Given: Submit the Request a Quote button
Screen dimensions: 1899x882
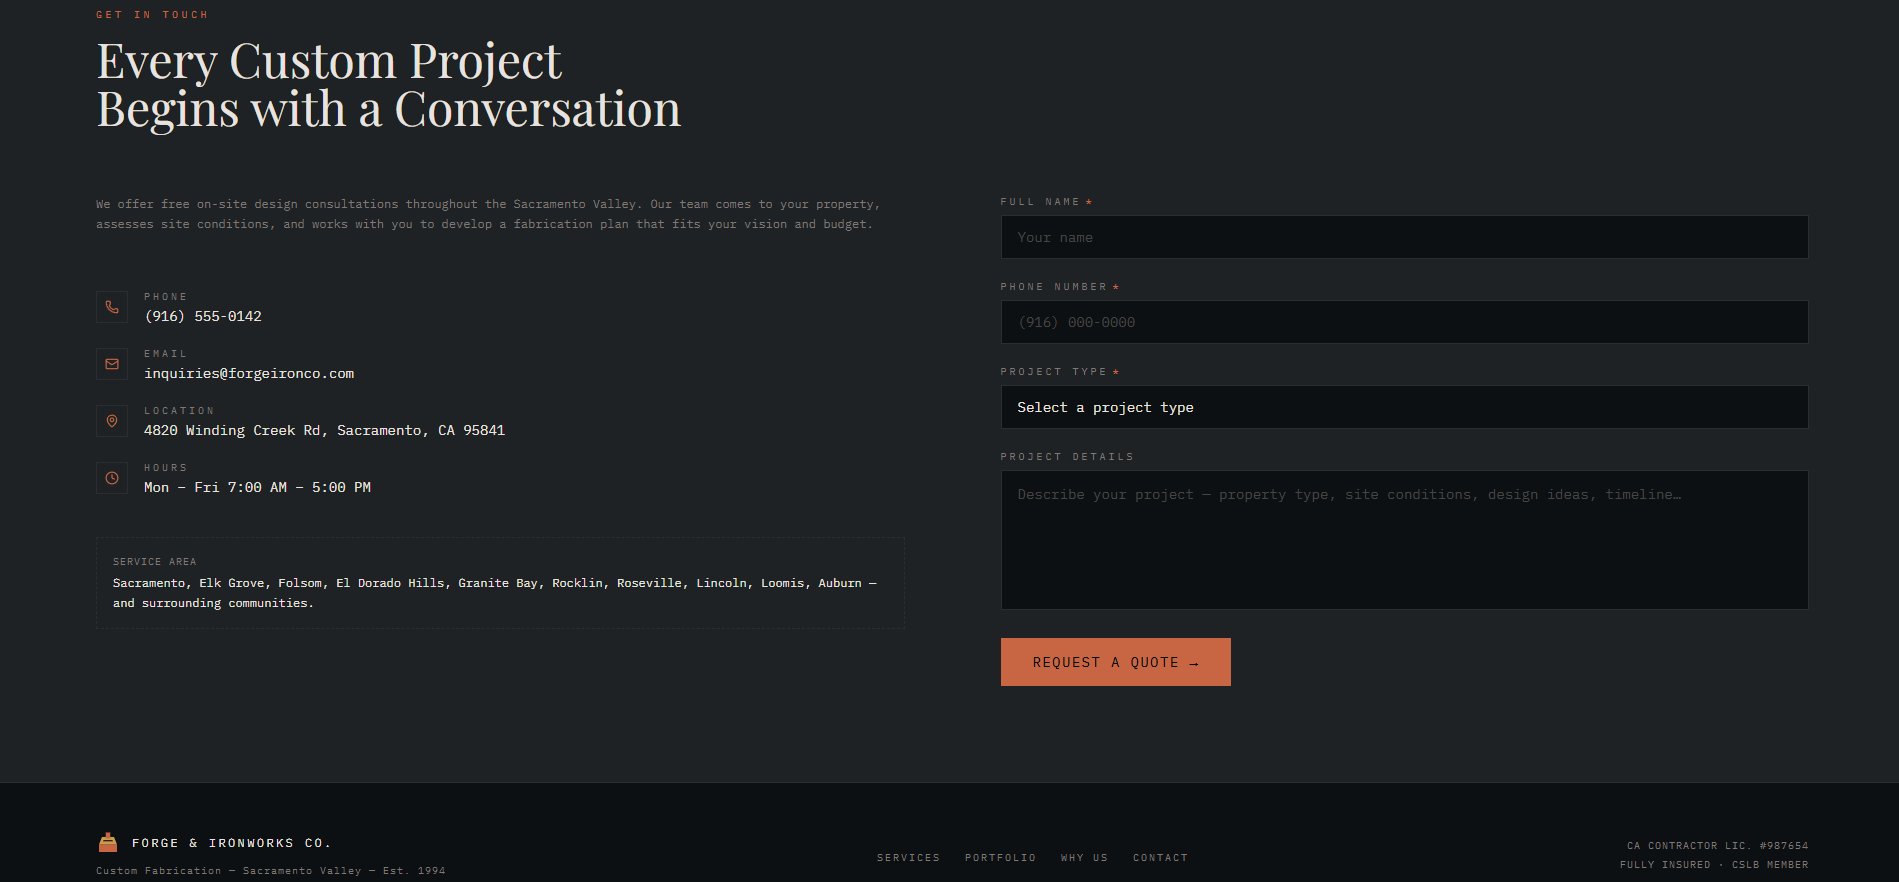Looking at the screenshot, I should click(x=1115, y=662).
